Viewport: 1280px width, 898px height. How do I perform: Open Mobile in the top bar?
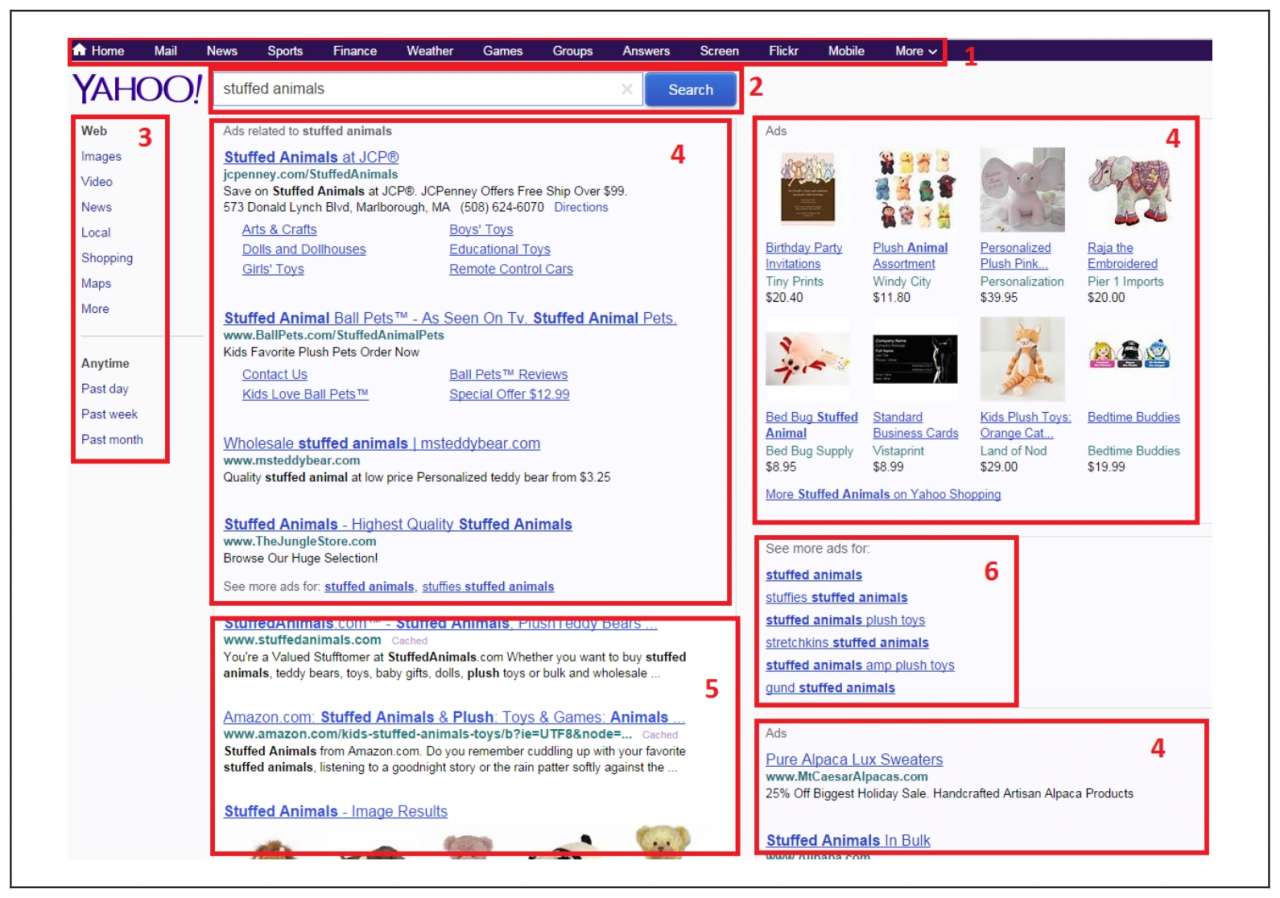[846, 51]
